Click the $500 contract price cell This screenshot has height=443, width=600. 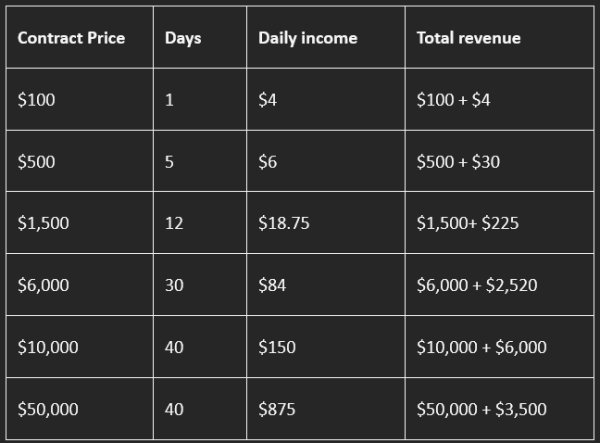[x=37, y=162]
